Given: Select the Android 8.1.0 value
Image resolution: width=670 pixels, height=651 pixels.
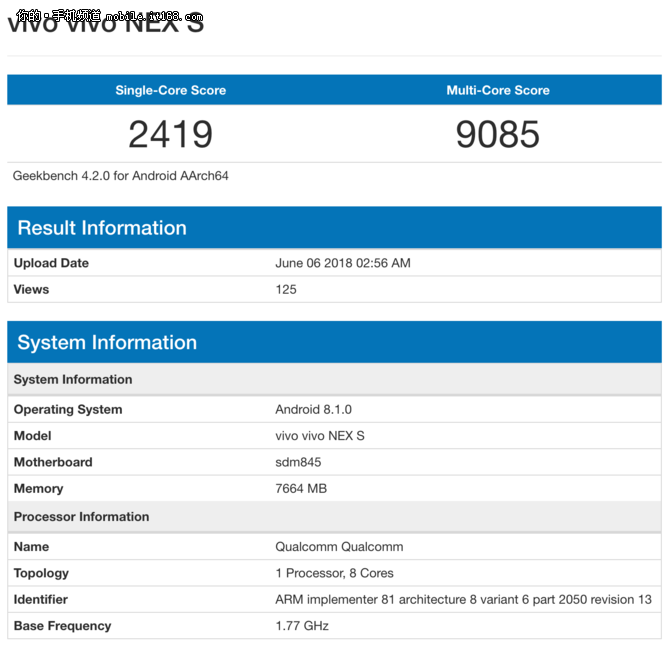Looking at the screenshot, I should click(x=313, y=409).
